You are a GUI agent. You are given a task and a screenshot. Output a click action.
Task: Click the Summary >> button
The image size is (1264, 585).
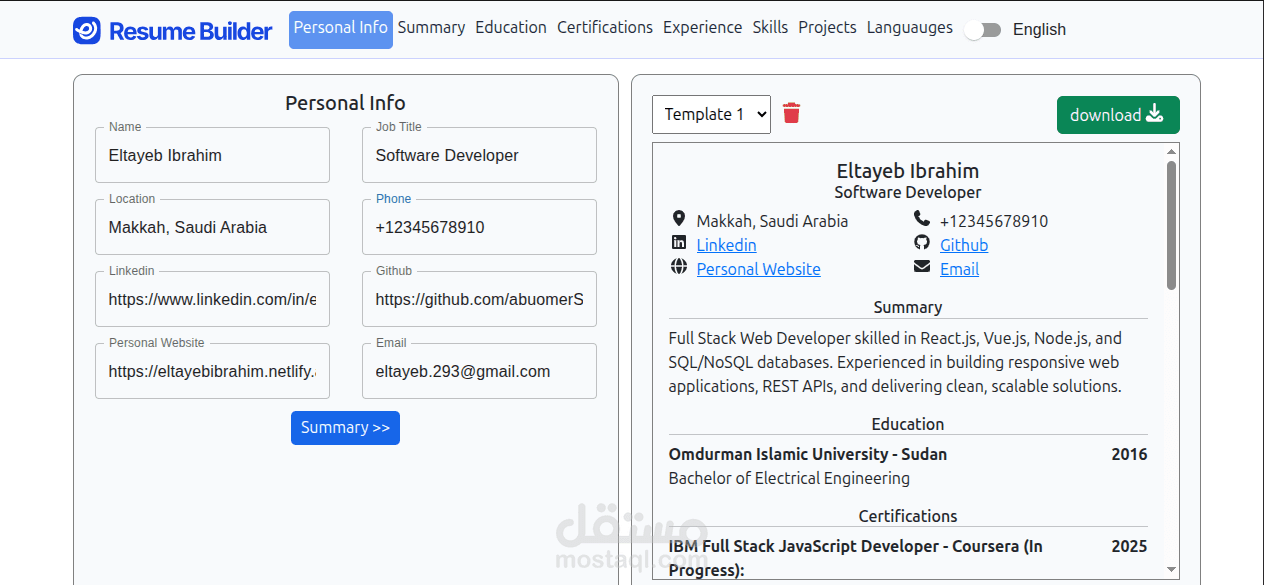pos(345,428)
